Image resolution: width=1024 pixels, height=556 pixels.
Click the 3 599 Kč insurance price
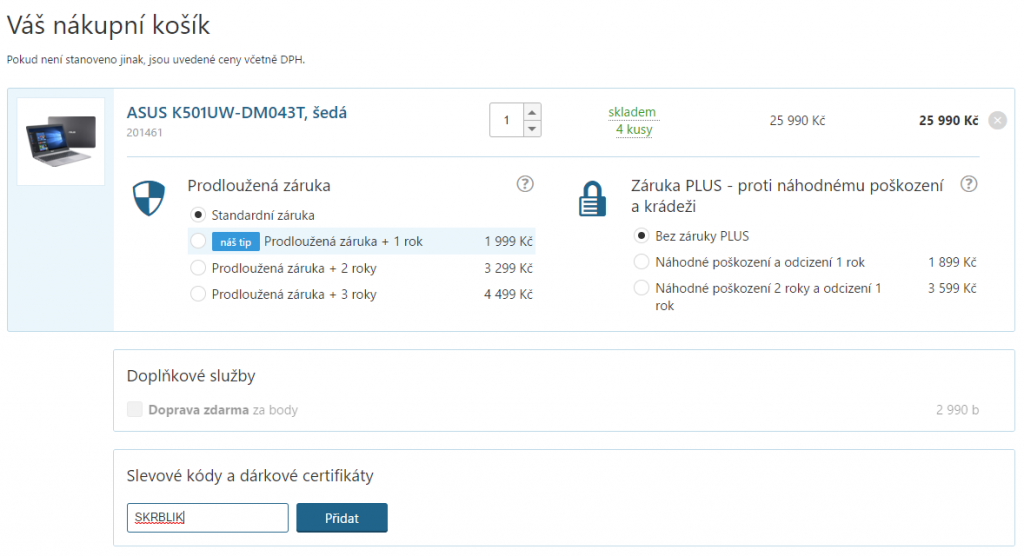pyautogui.click(x=952, y=288)
